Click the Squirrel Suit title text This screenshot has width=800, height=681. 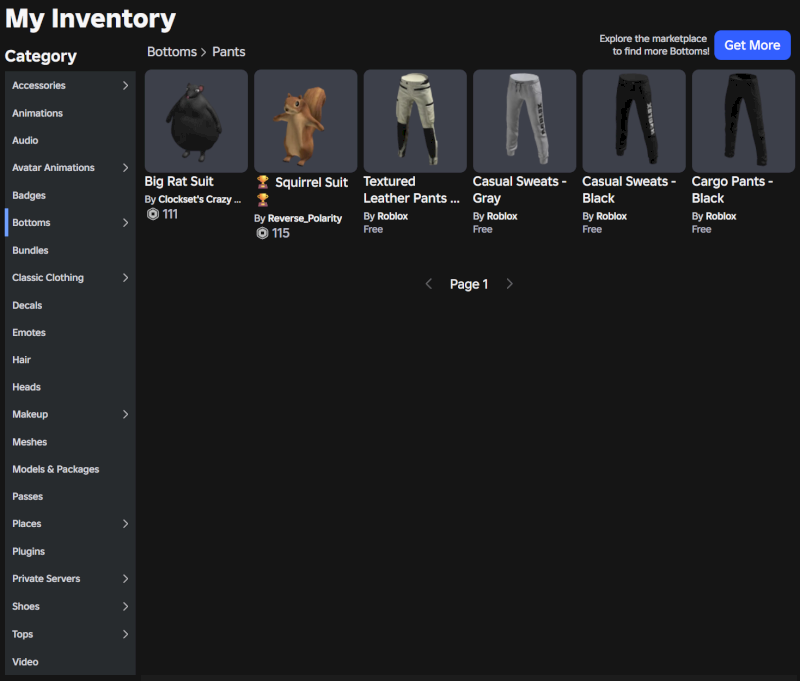click(x=312, y=183)
